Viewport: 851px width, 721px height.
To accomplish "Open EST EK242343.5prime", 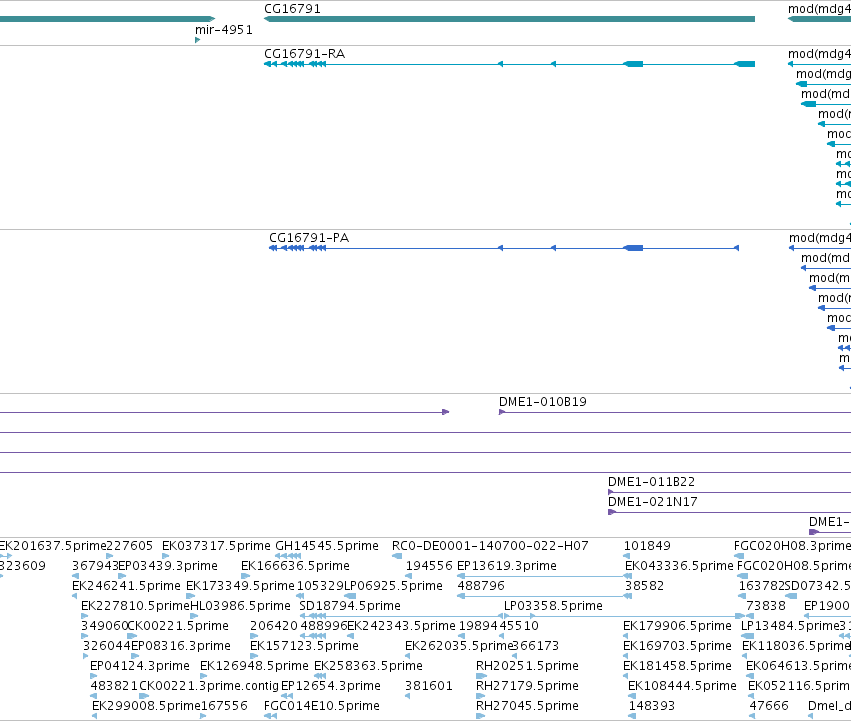I will [x=401, y=626].
